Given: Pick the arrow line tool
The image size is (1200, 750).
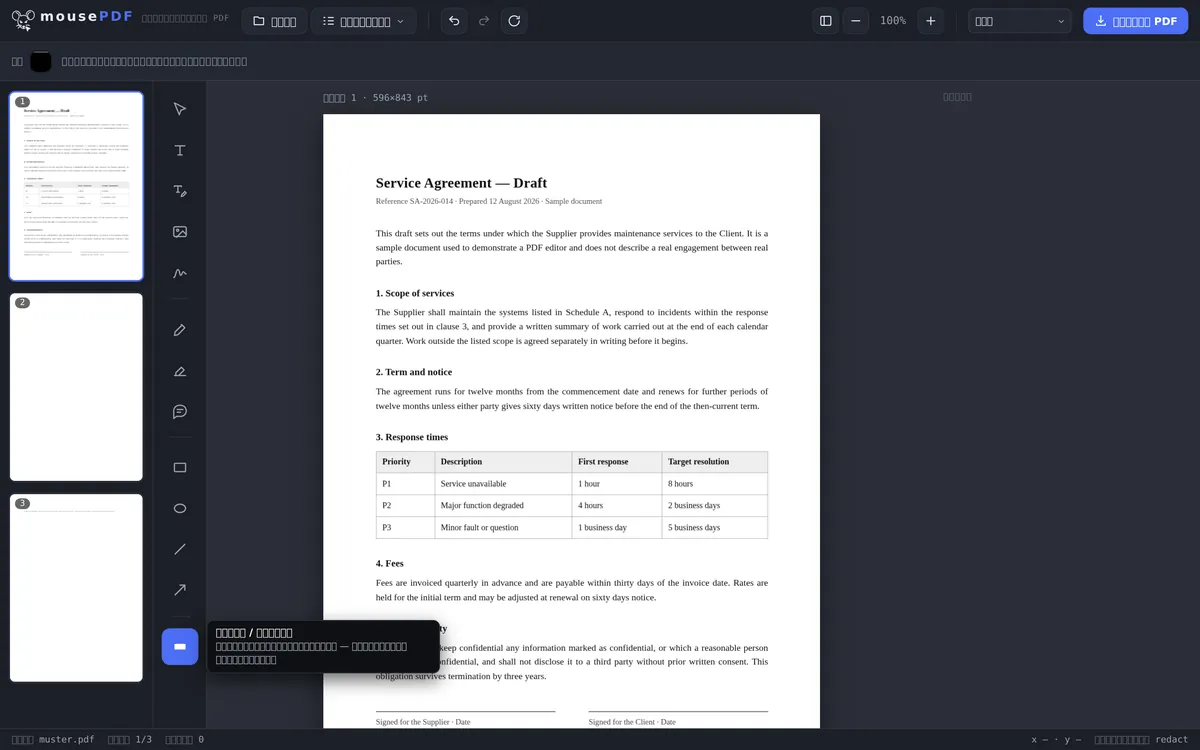Looking at the screenshot, I should coord(180,590).
